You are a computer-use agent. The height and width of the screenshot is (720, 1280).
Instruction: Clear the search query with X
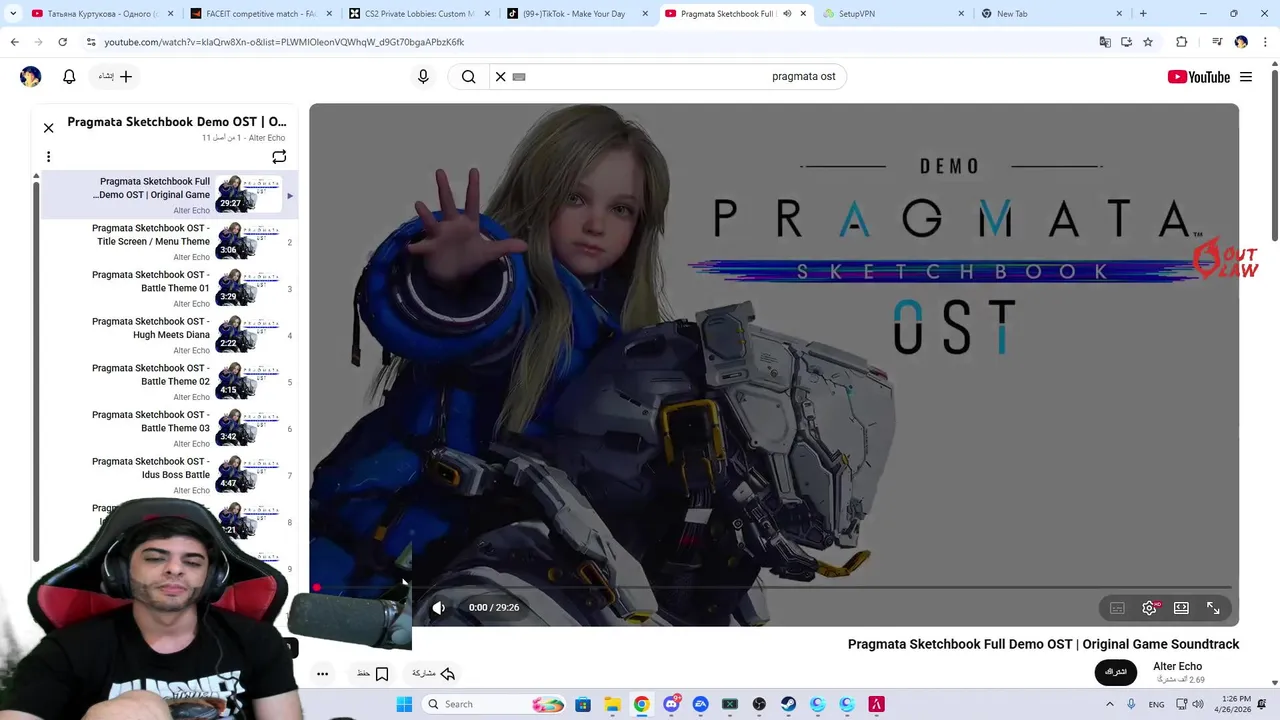point(501,77)
